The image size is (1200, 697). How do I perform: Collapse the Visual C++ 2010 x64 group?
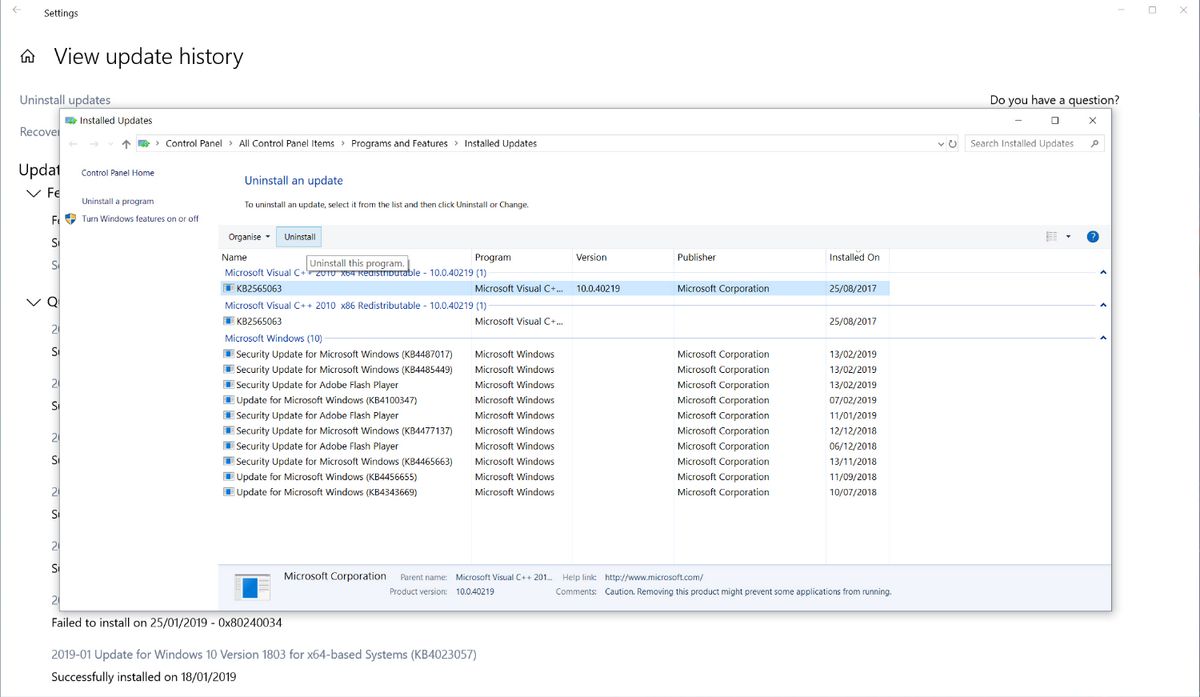[x=1103, y=272]
